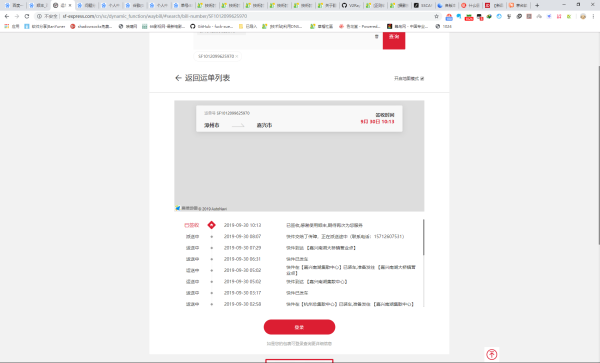Select the tracking entry at 02:58
This screenshot has height=363, width=600.
click(x=299, y=304)
